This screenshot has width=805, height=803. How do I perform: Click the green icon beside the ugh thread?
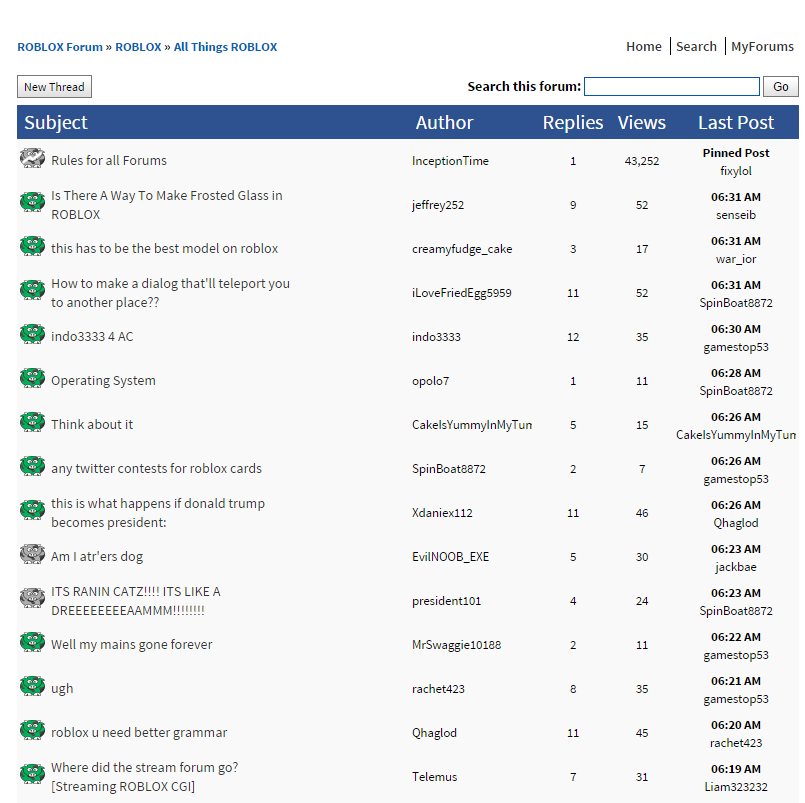click(32, 686)
